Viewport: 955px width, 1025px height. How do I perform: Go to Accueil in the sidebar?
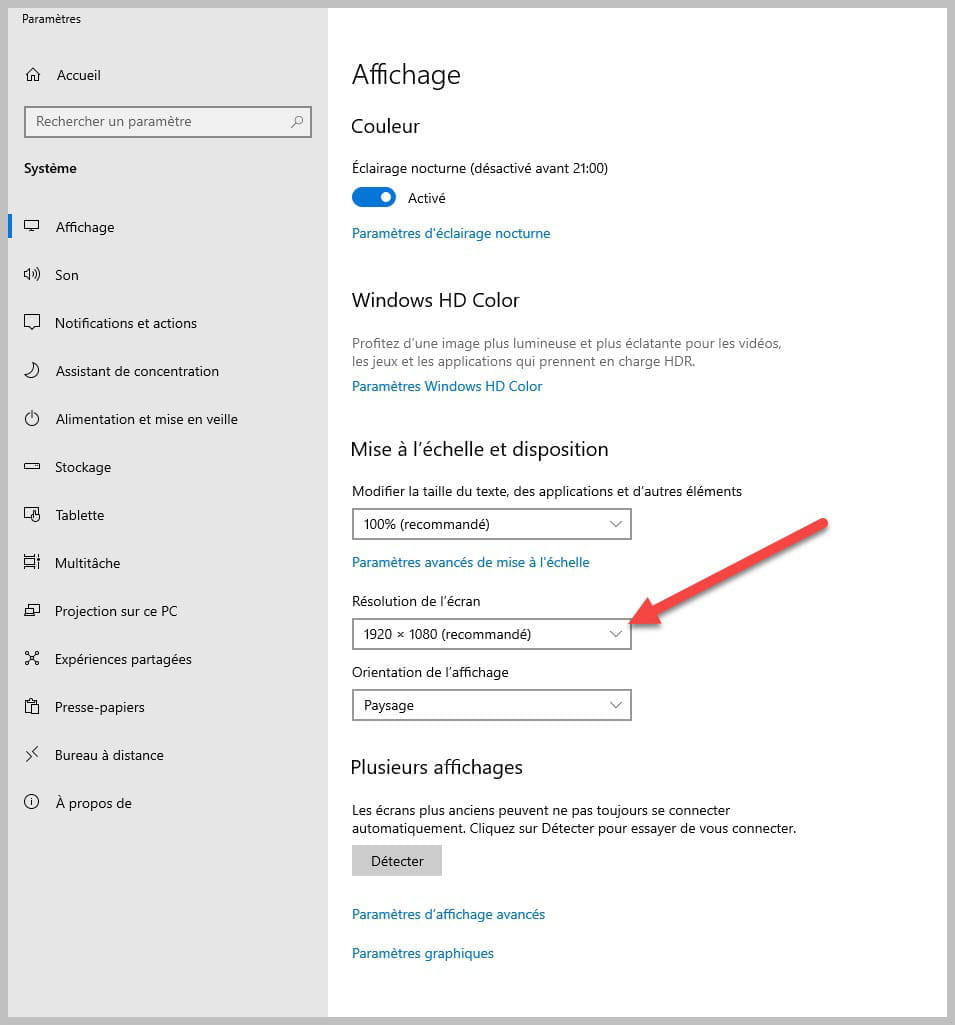(x=78, y=75)
